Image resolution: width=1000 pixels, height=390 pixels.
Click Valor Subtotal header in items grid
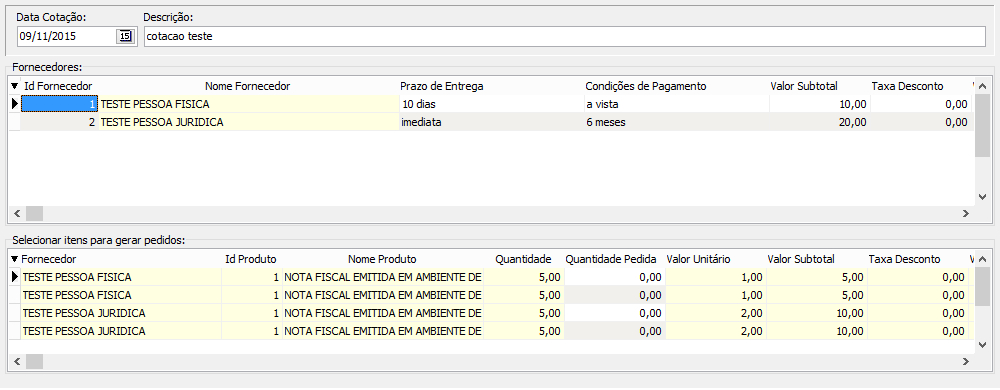tap(801, 259)
